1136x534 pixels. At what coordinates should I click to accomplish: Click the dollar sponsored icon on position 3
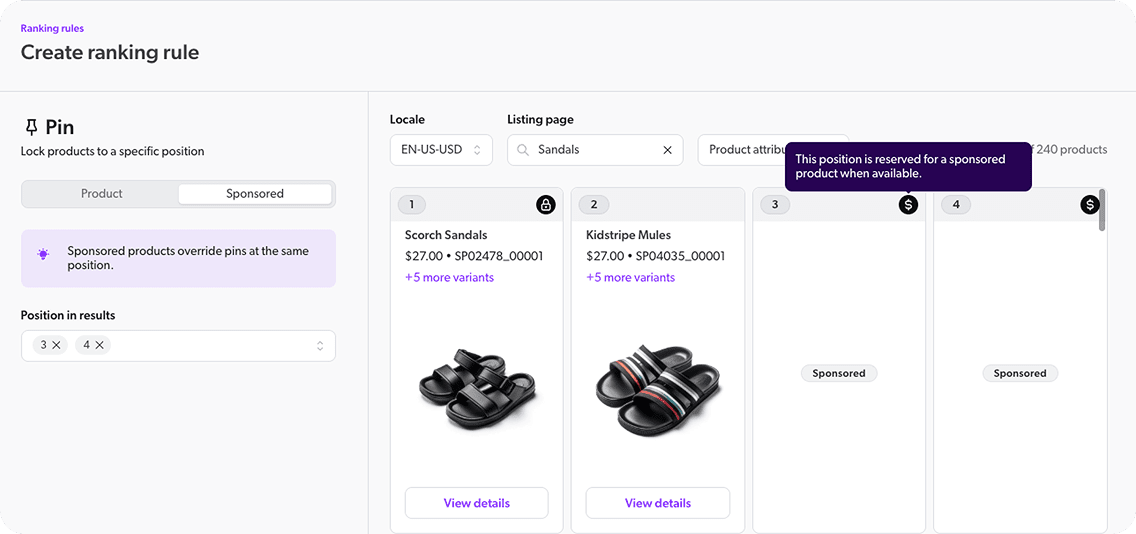[907, 205]
